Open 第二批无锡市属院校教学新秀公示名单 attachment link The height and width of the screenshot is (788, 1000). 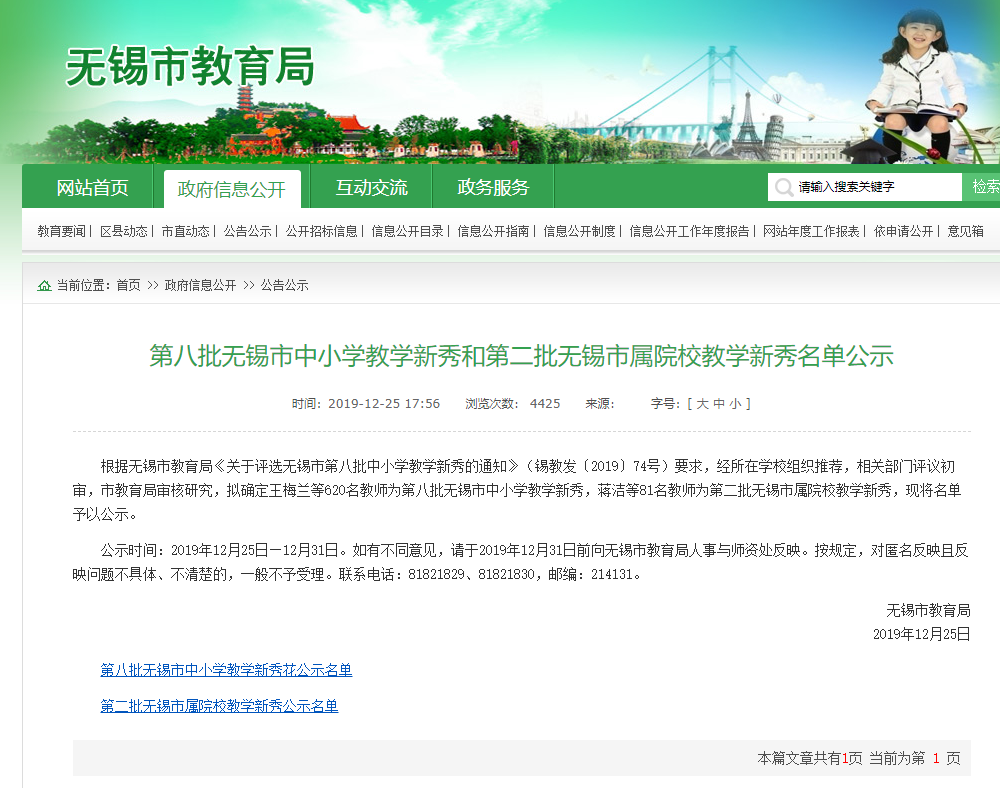tap(219, 706)
